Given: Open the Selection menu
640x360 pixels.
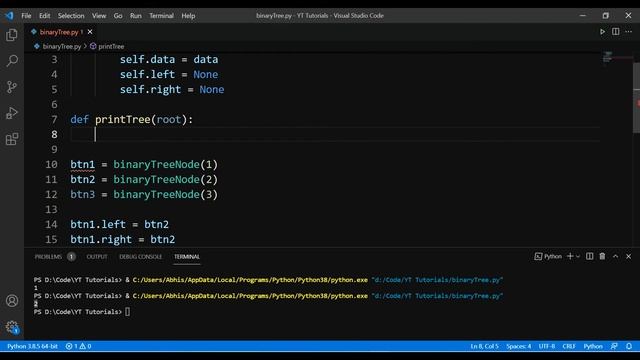Looking at the screenshot, I should tap(71, 16).
